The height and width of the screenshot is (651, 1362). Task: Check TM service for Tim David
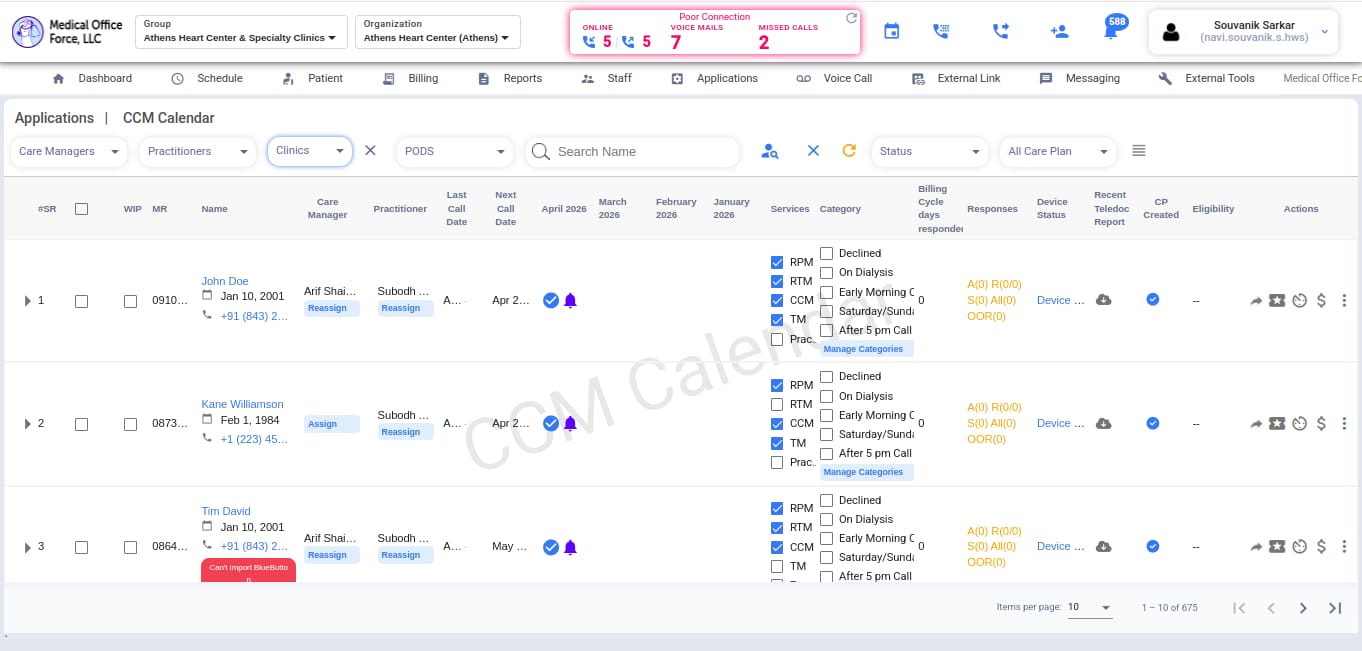[777, 566]
